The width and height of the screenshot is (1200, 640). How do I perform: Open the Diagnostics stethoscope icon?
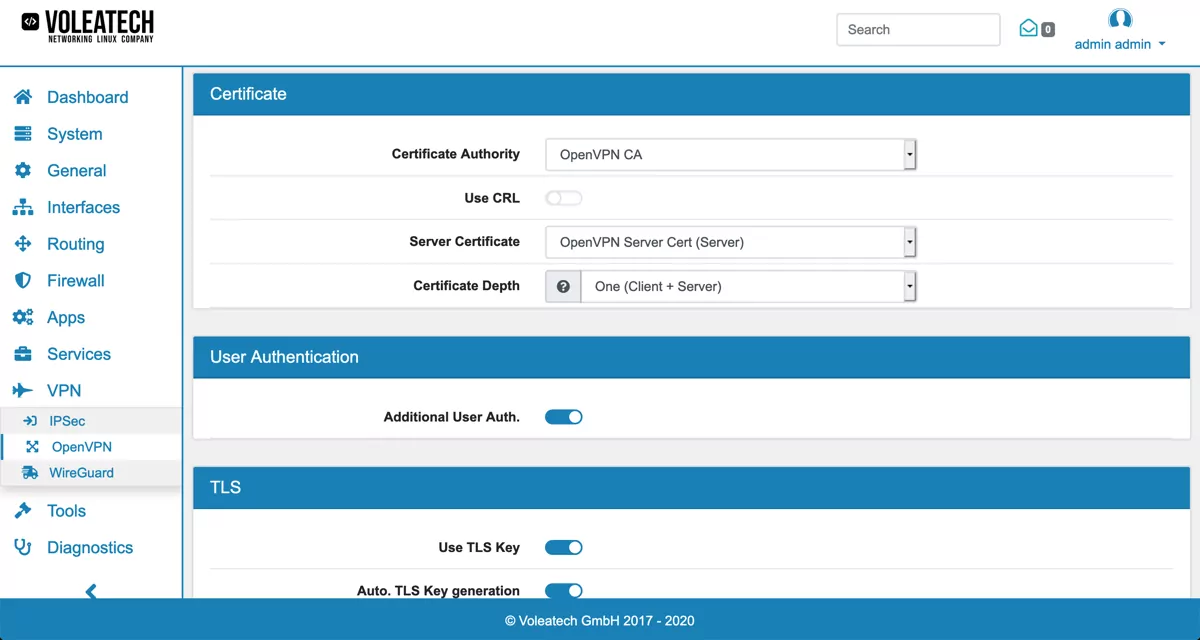[23, 547]
